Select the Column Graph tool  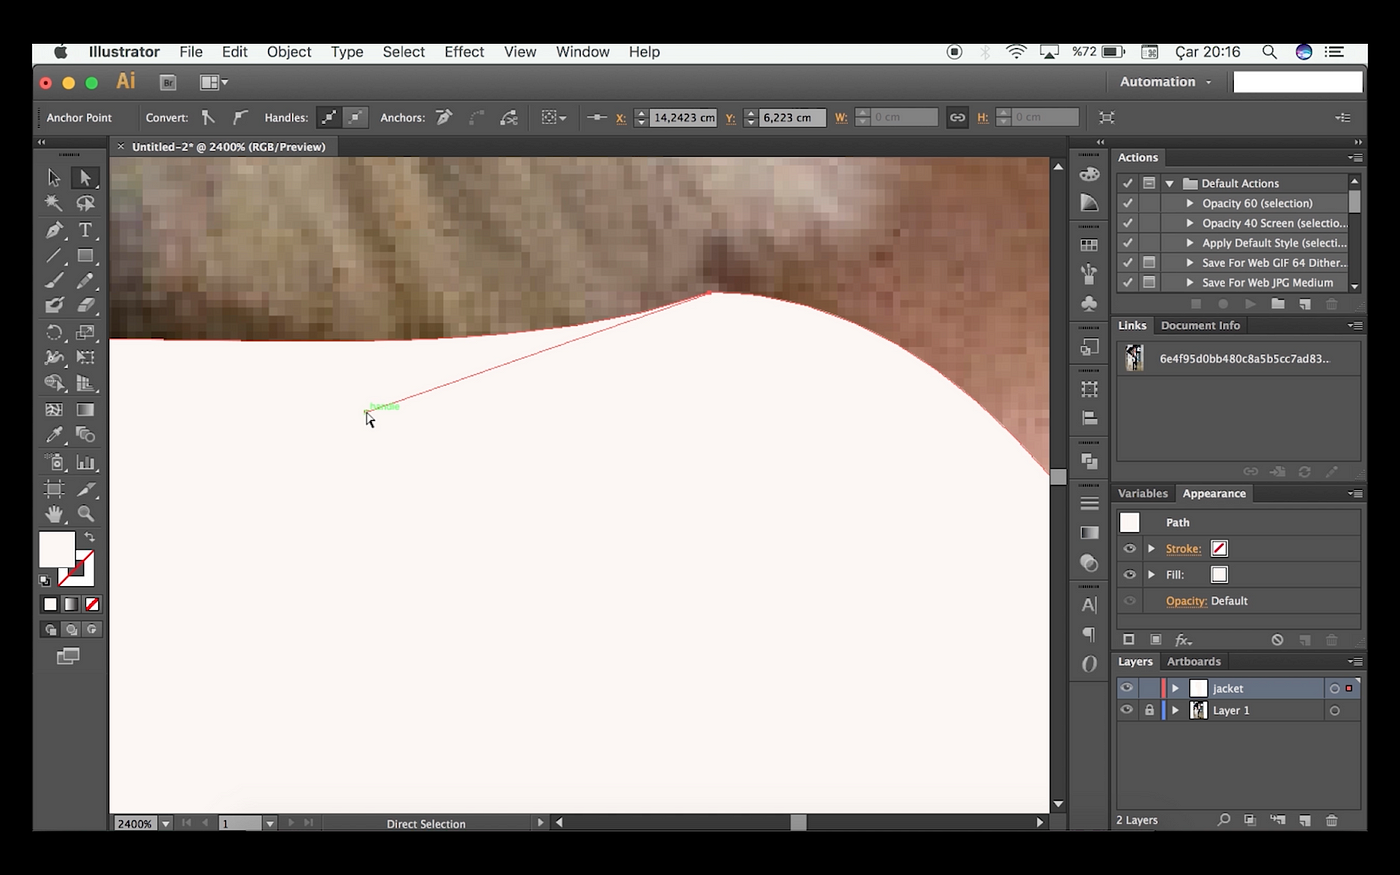tap(86, 462)
